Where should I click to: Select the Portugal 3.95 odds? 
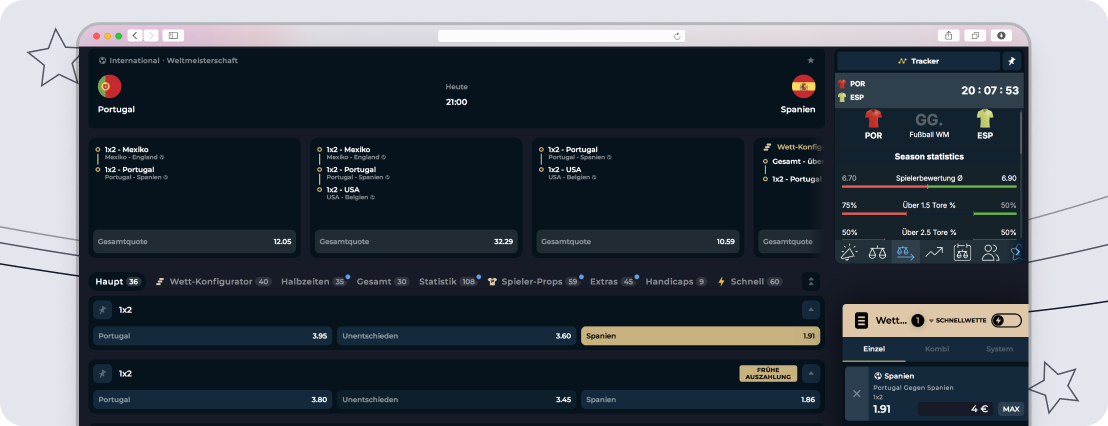click(213, 336)
